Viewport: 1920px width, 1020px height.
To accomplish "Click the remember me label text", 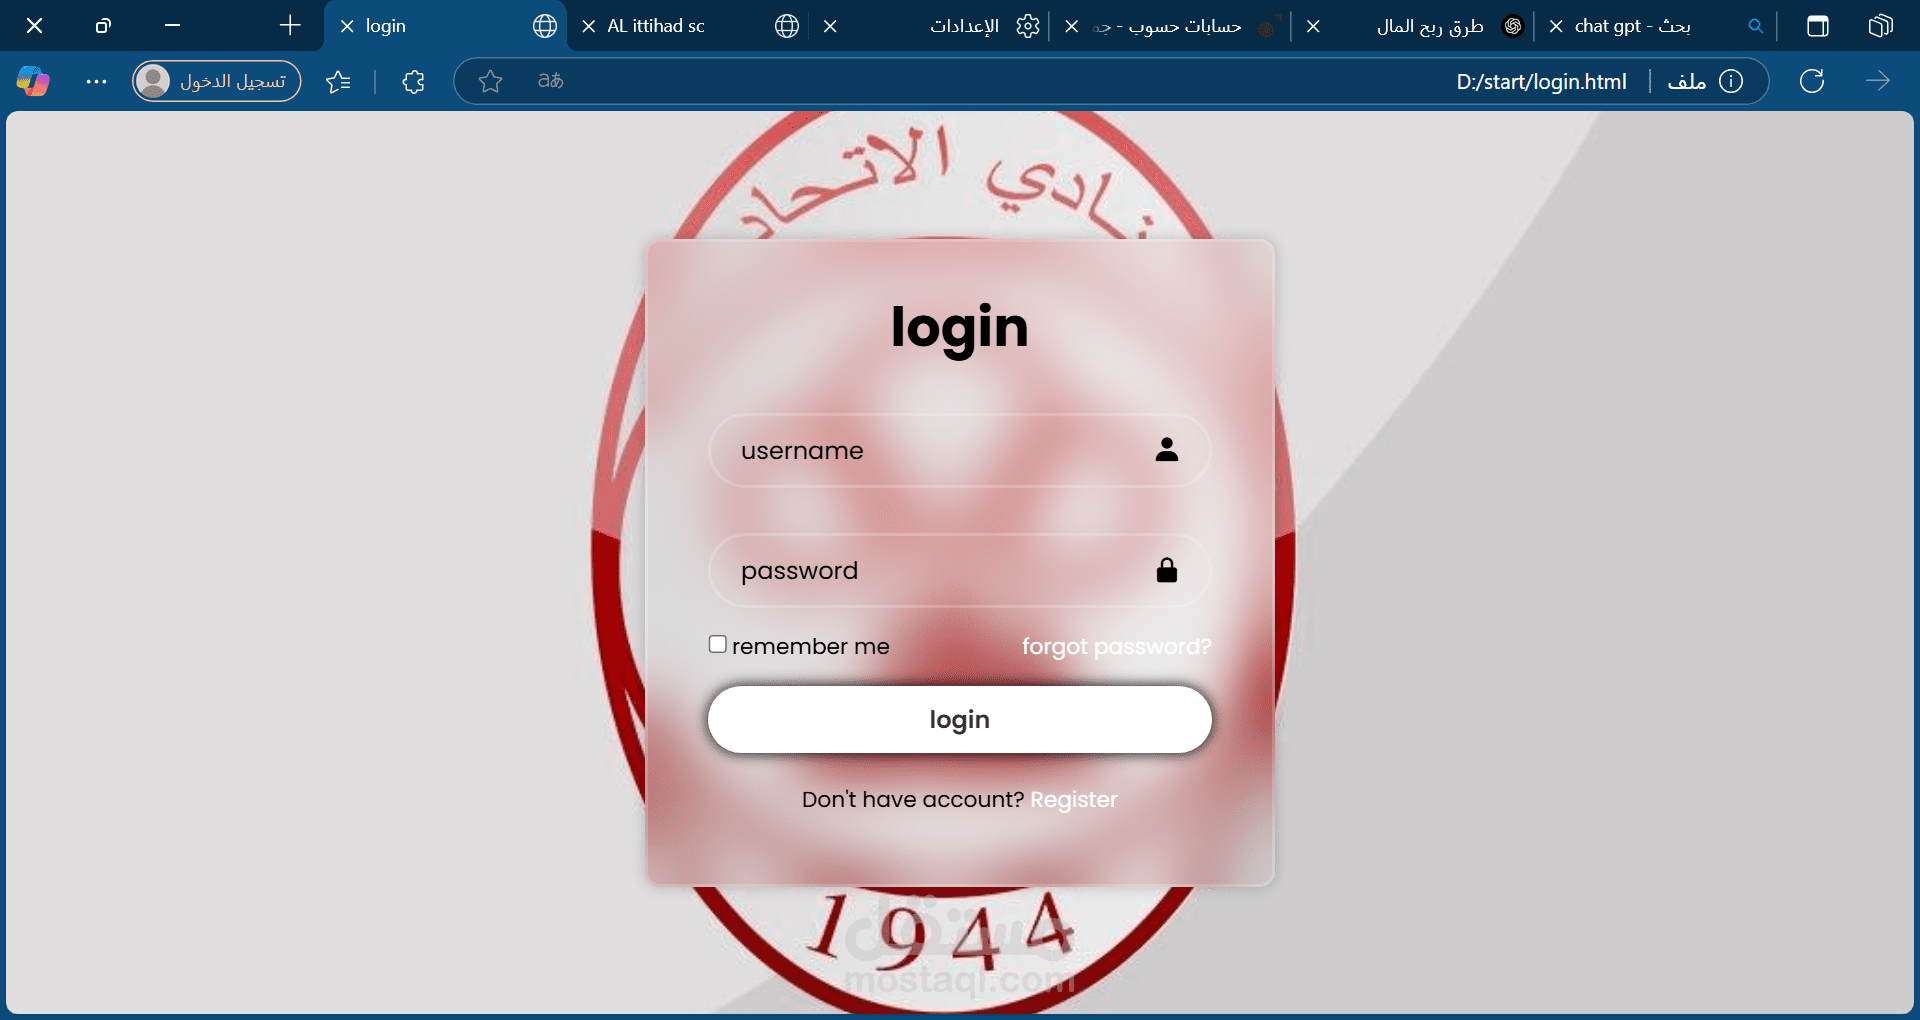I will coord(810,646).
